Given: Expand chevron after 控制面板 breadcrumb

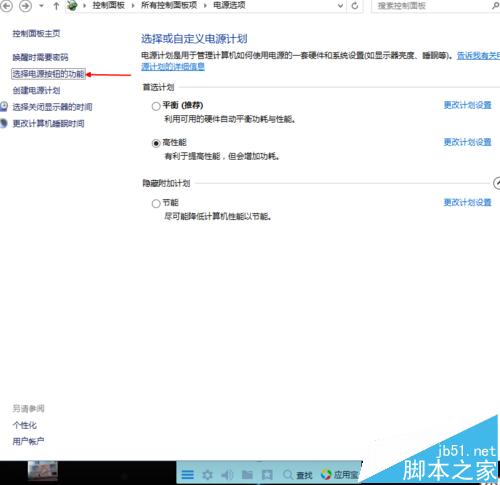Looking at the screenshot, I should [x=133, y=6].
